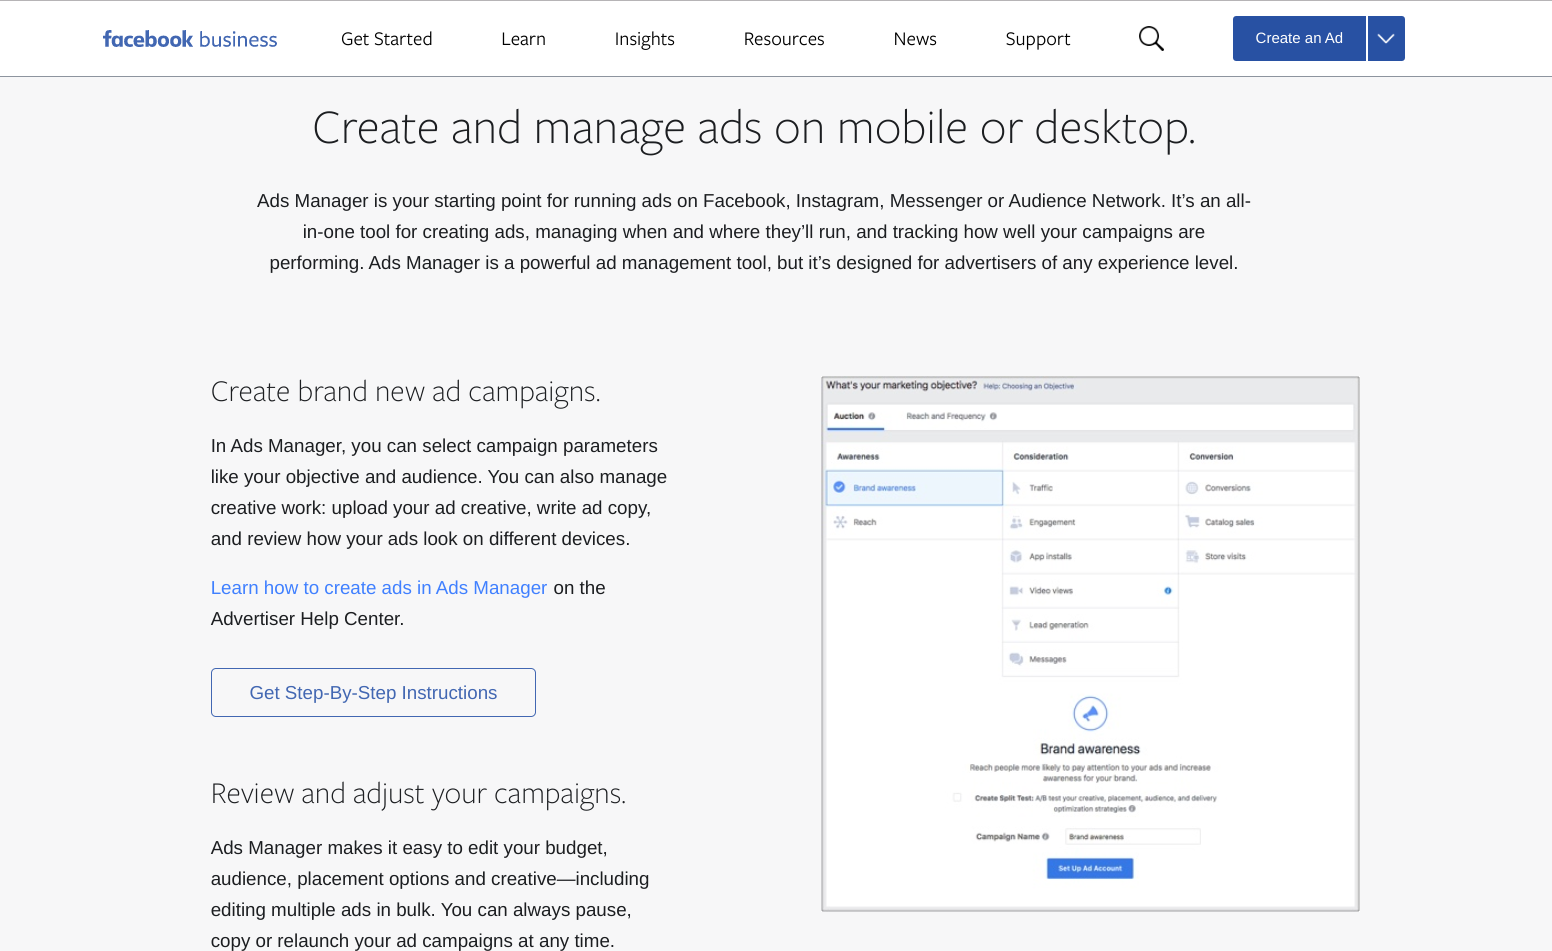Open the search magnifier icon
This screenshot has width=1552, height=951.
pos(1151,39)
